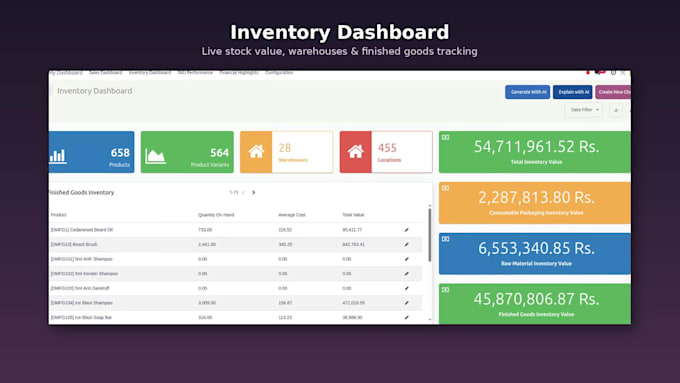Click the money icon on Raw Material tile

pyautogui.click(x=445, y=239)
